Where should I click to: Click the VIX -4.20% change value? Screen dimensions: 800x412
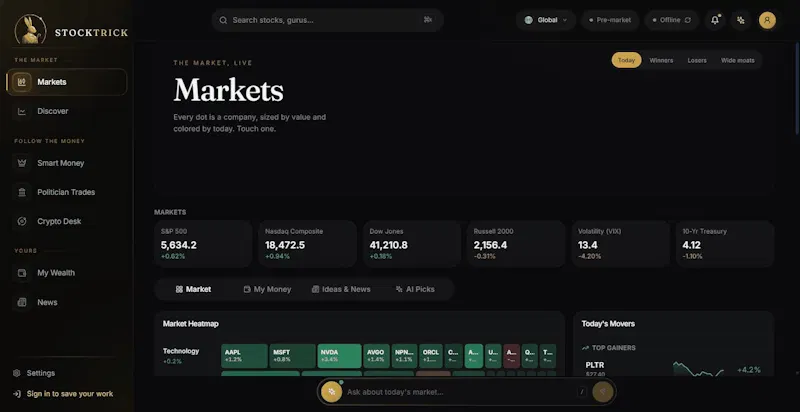(589, 256)
